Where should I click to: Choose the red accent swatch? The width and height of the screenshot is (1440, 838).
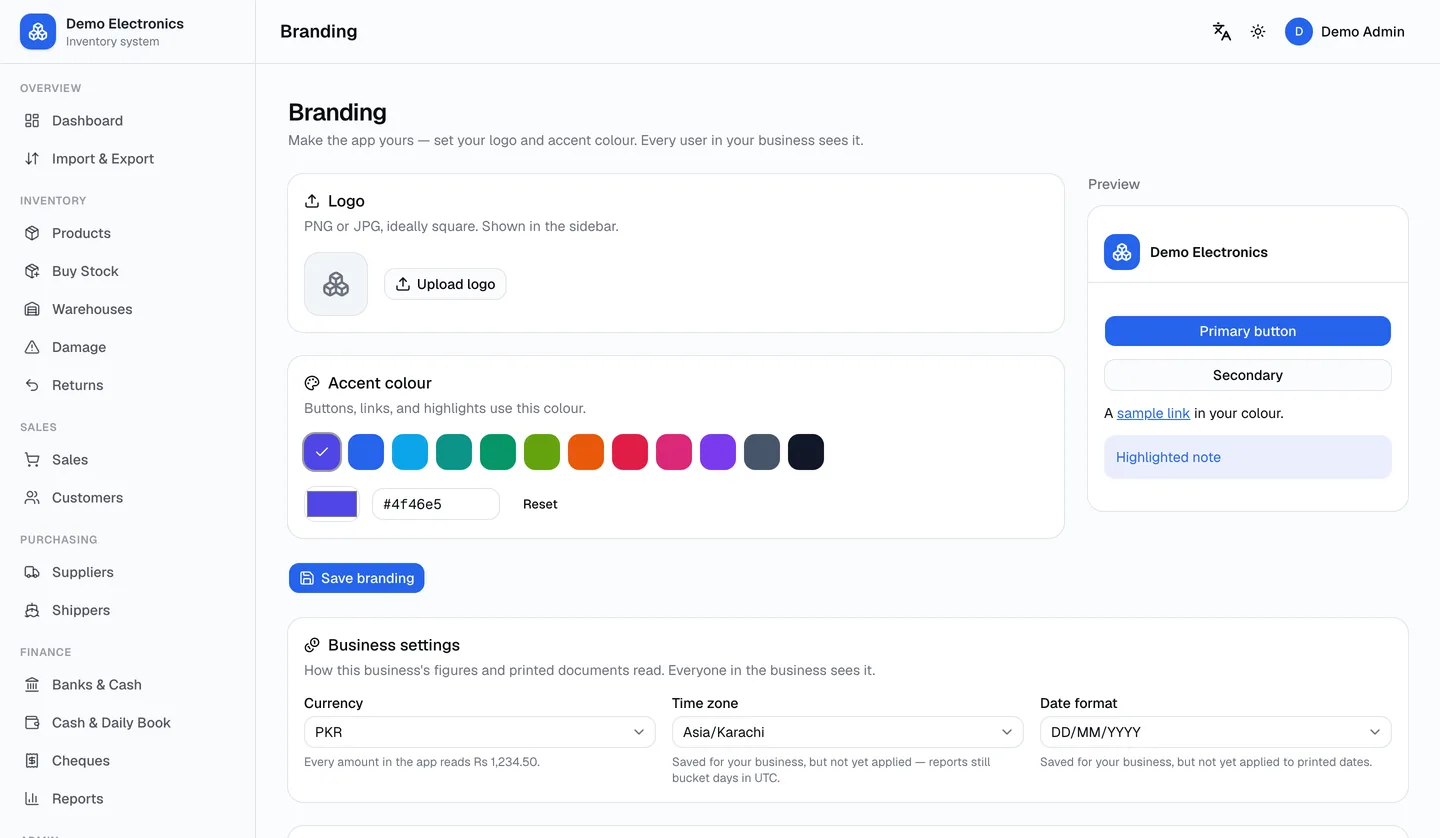[630, 452]
